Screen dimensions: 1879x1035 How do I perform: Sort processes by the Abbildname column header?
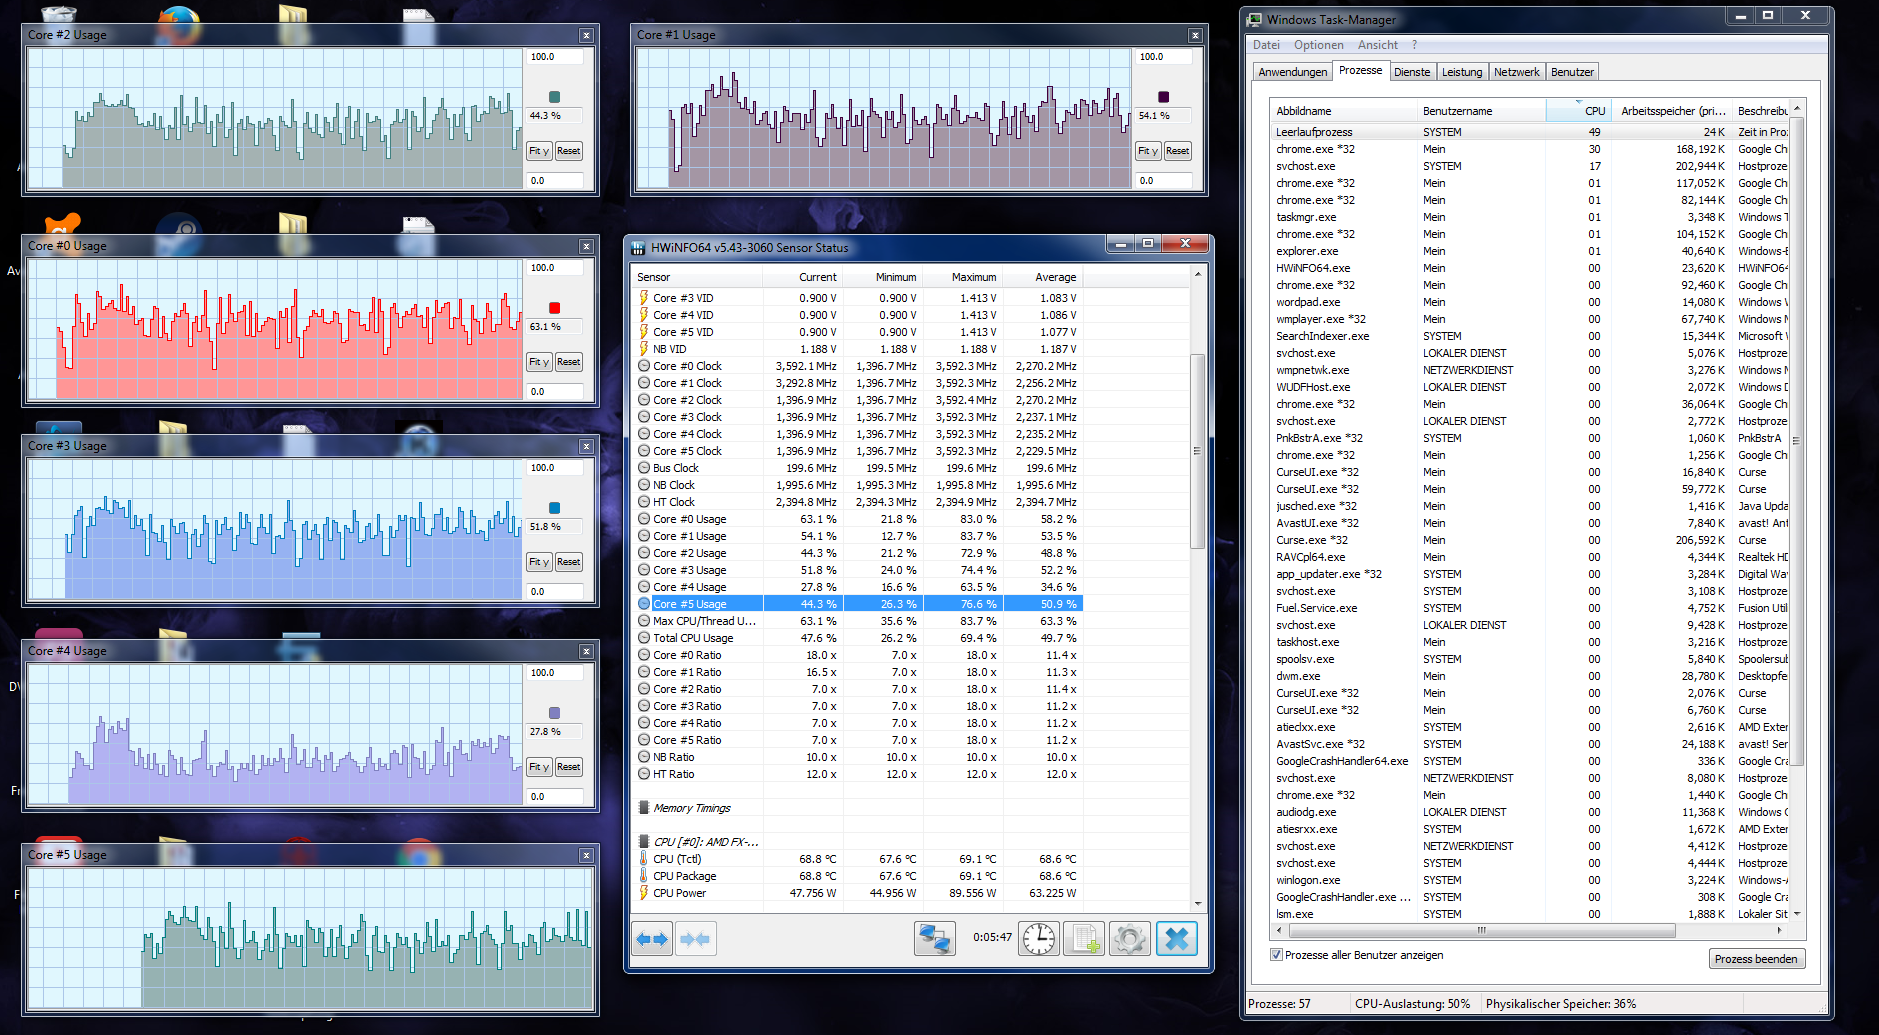(1344, 111)
